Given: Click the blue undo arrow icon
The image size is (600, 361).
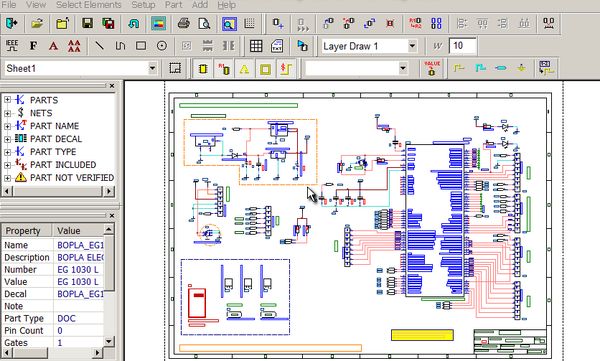Looking at the screenshot, I should click(x=133, y=24).
